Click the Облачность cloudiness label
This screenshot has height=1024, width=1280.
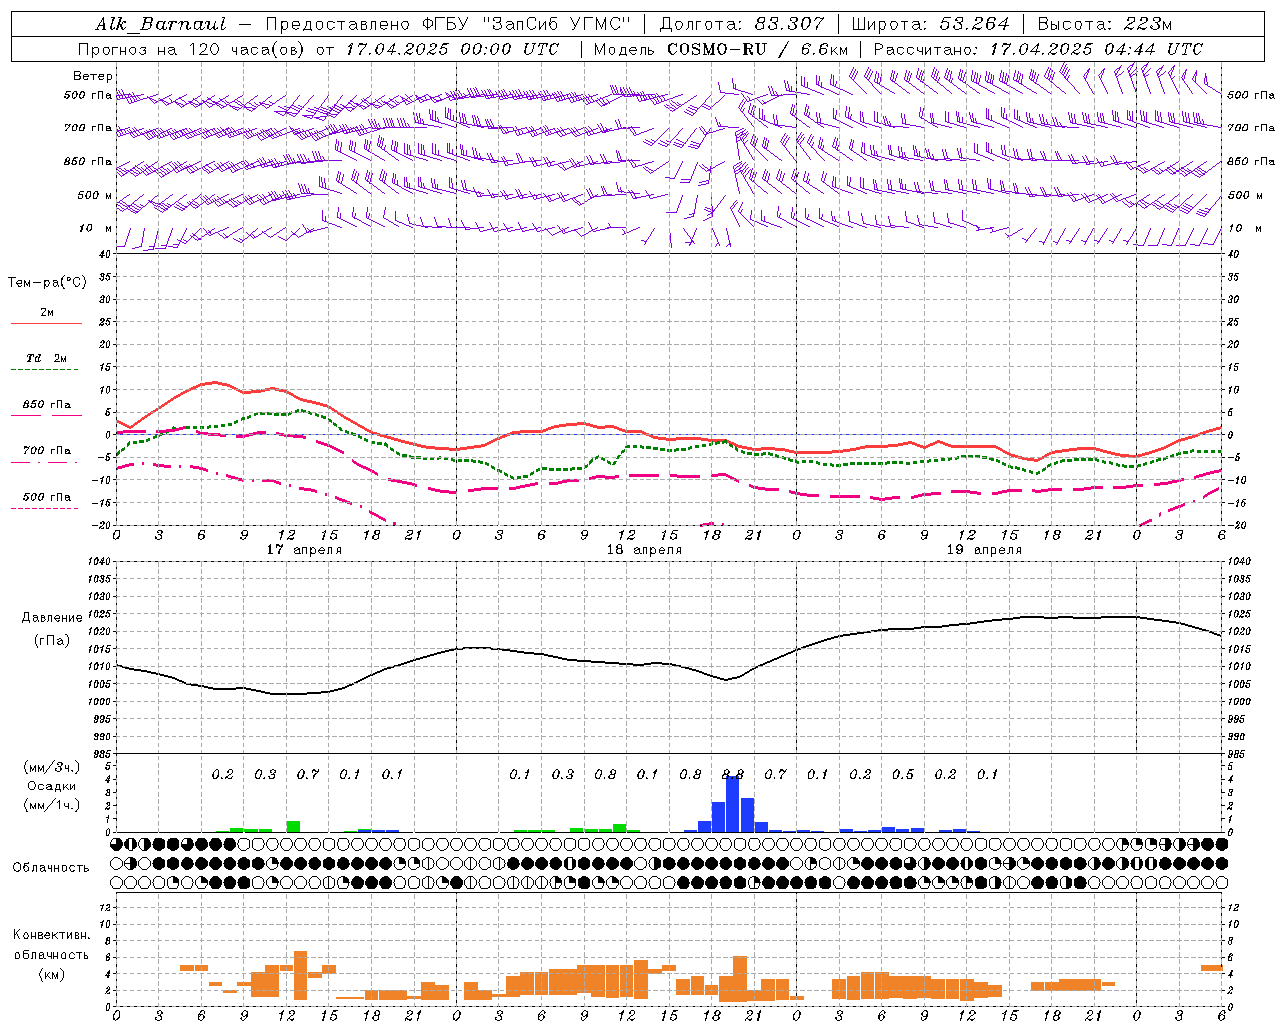(x=51, y=867)
